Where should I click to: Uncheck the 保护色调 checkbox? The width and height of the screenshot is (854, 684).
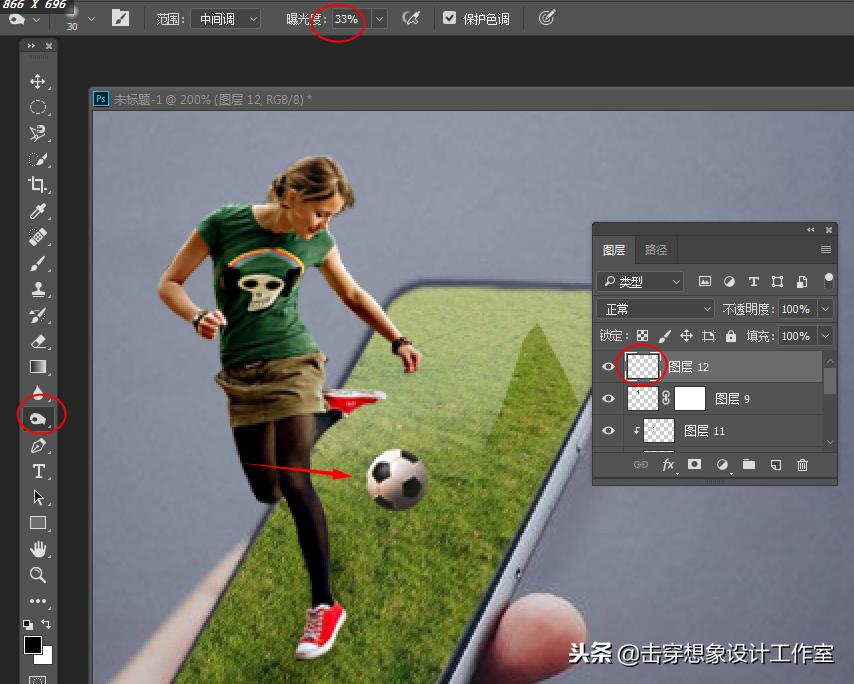point(449,18)
